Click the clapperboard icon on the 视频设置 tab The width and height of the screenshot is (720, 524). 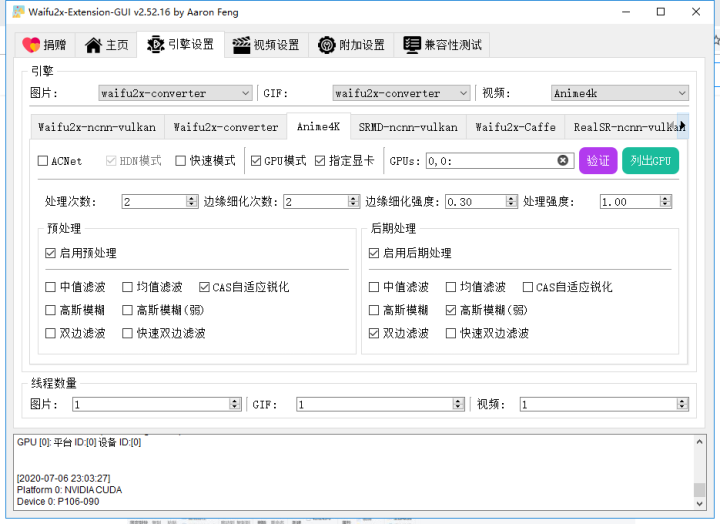pos(241,45)
